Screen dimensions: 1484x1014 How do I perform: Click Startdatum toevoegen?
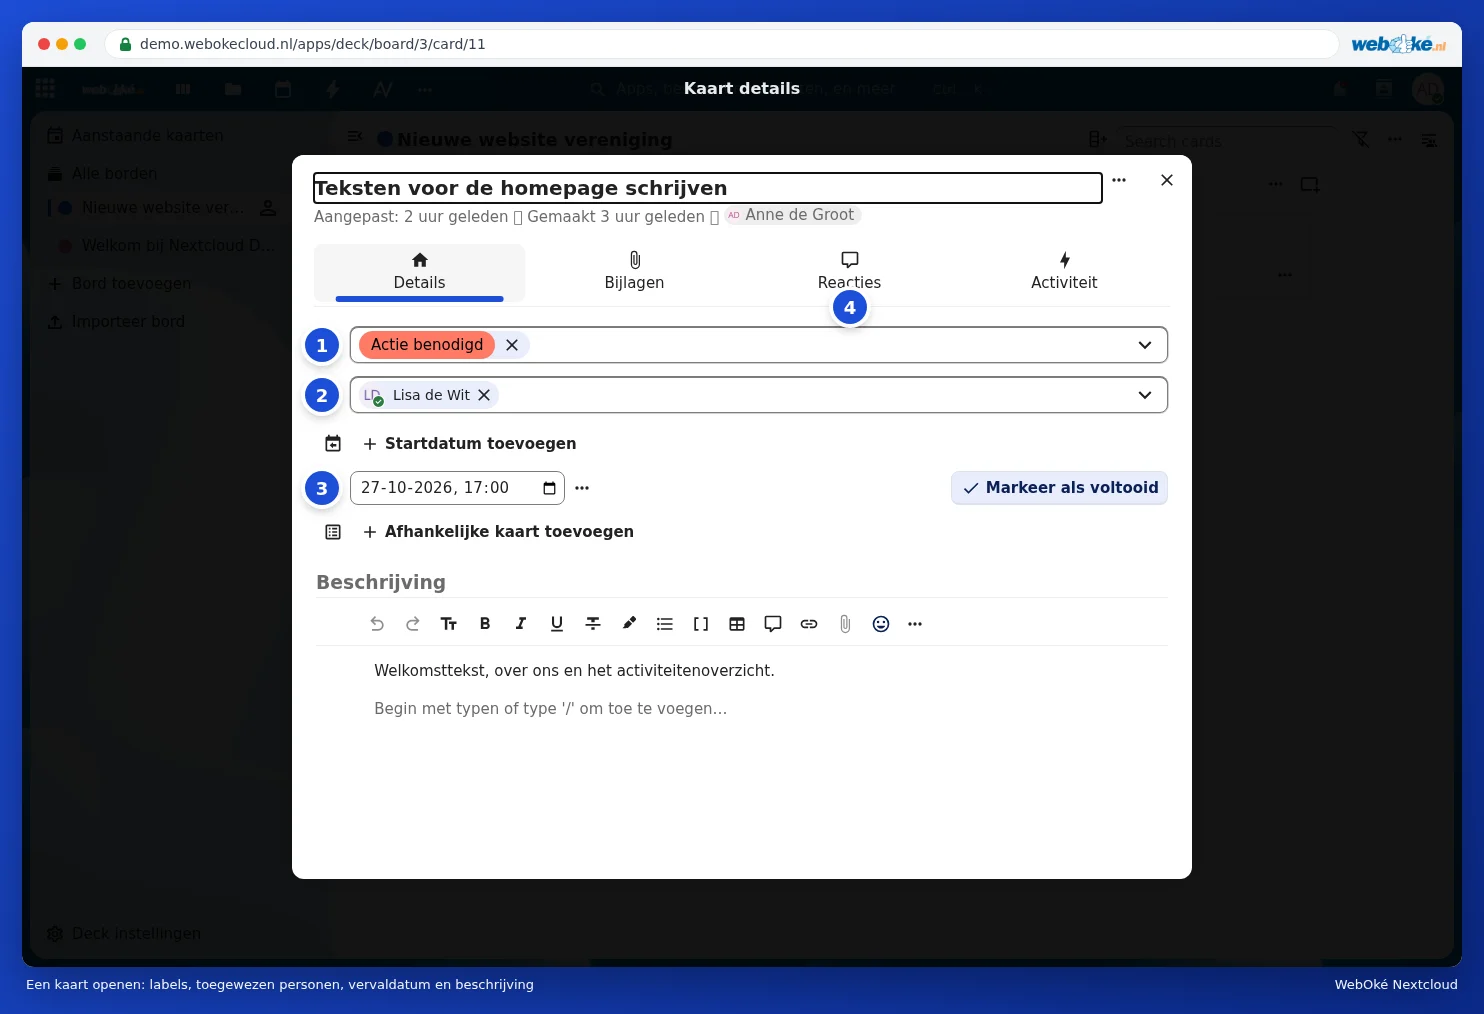point(469,444)
